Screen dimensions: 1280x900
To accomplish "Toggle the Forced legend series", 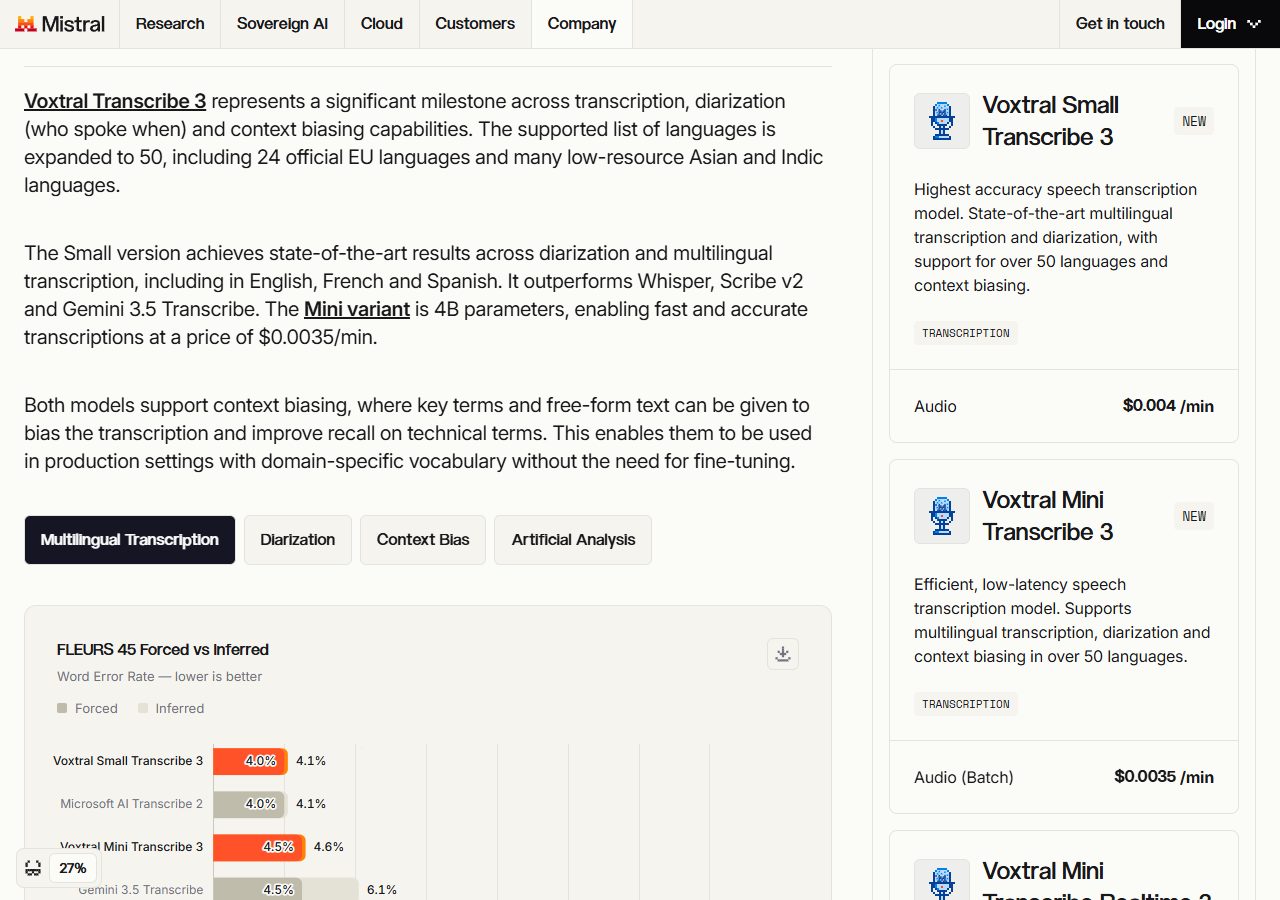I will [x=87, y=708].
